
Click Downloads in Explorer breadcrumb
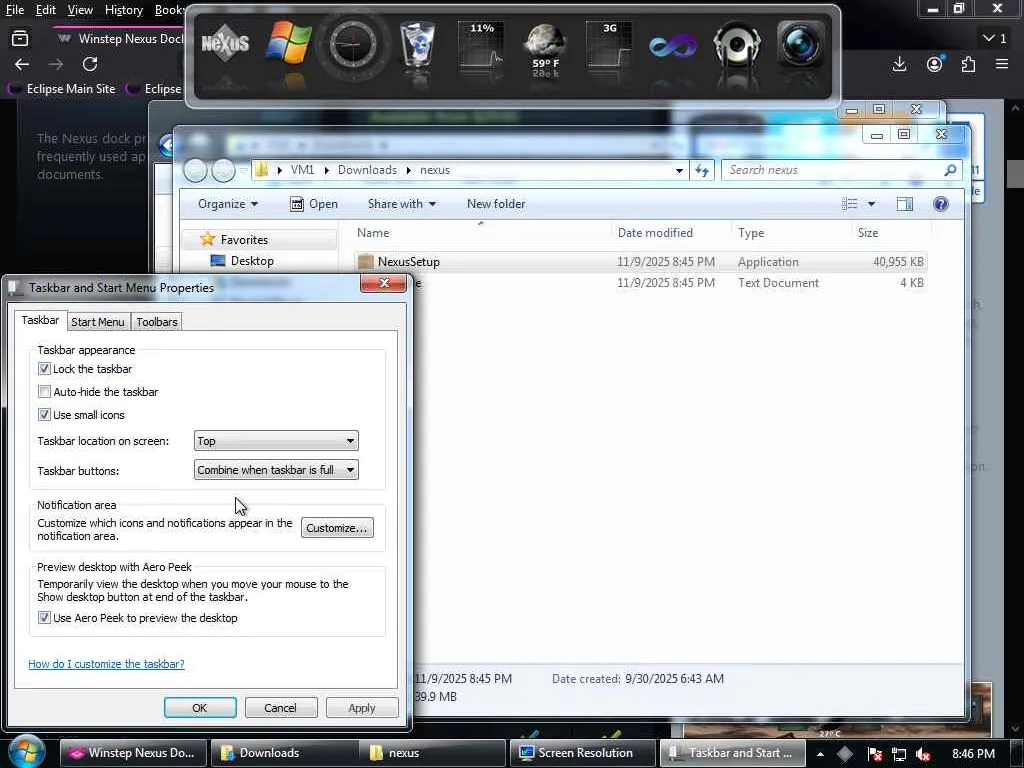click(x=367, y=170)
